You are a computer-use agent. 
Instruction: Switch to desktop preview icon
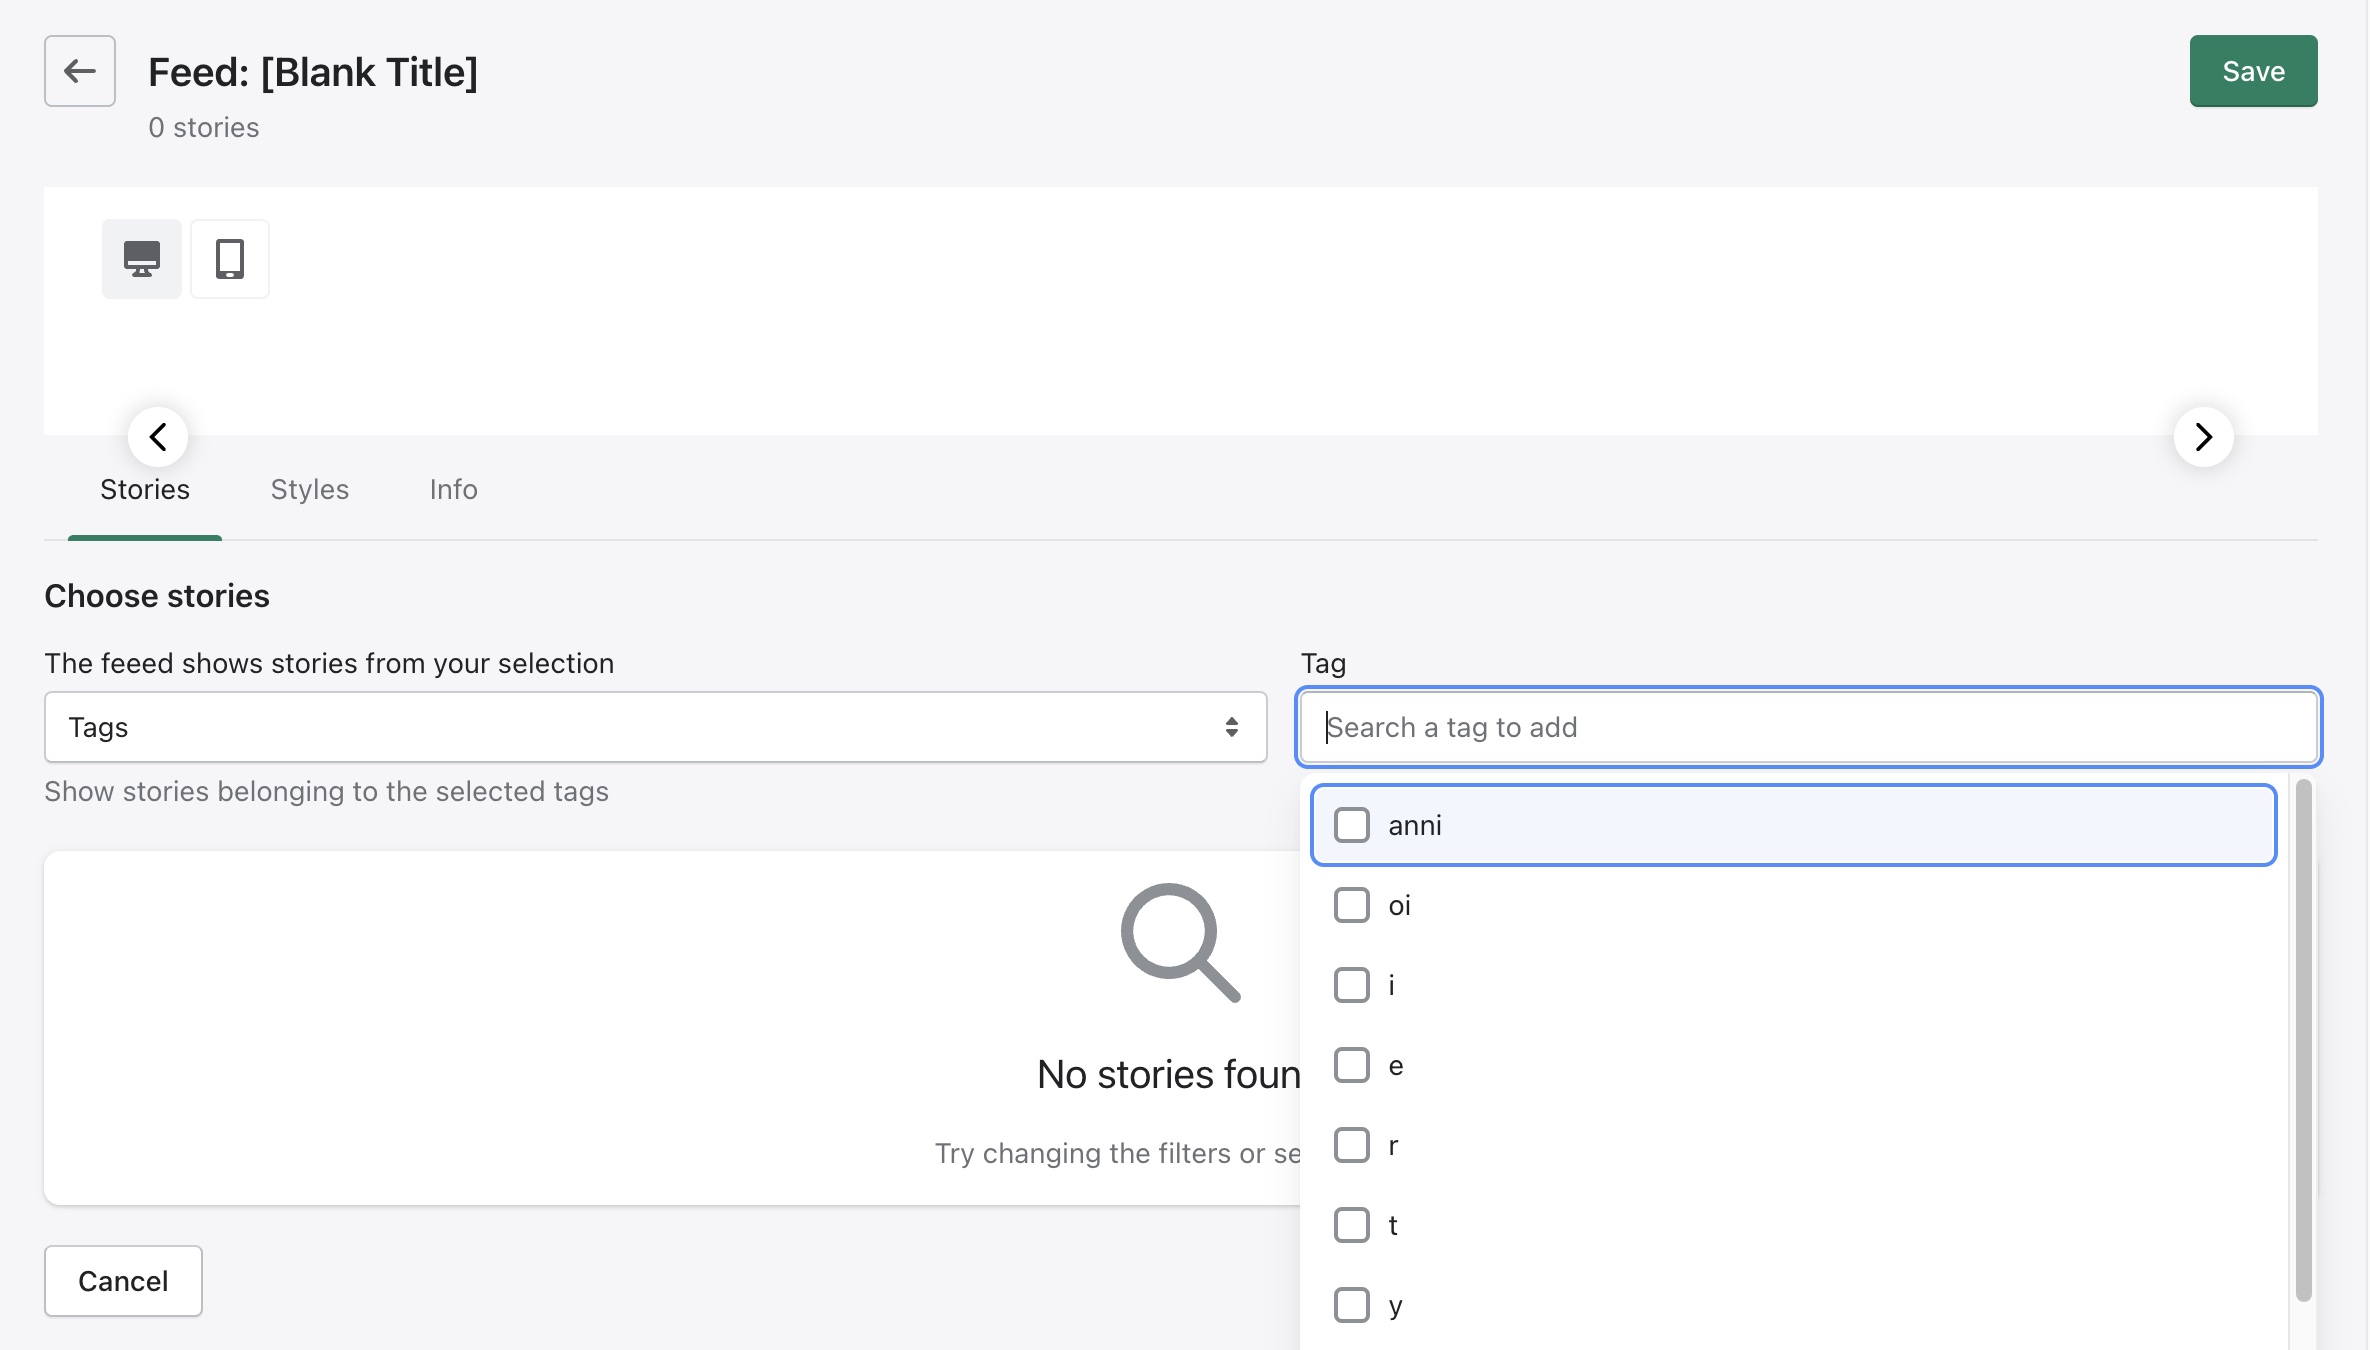click(142, 259)
